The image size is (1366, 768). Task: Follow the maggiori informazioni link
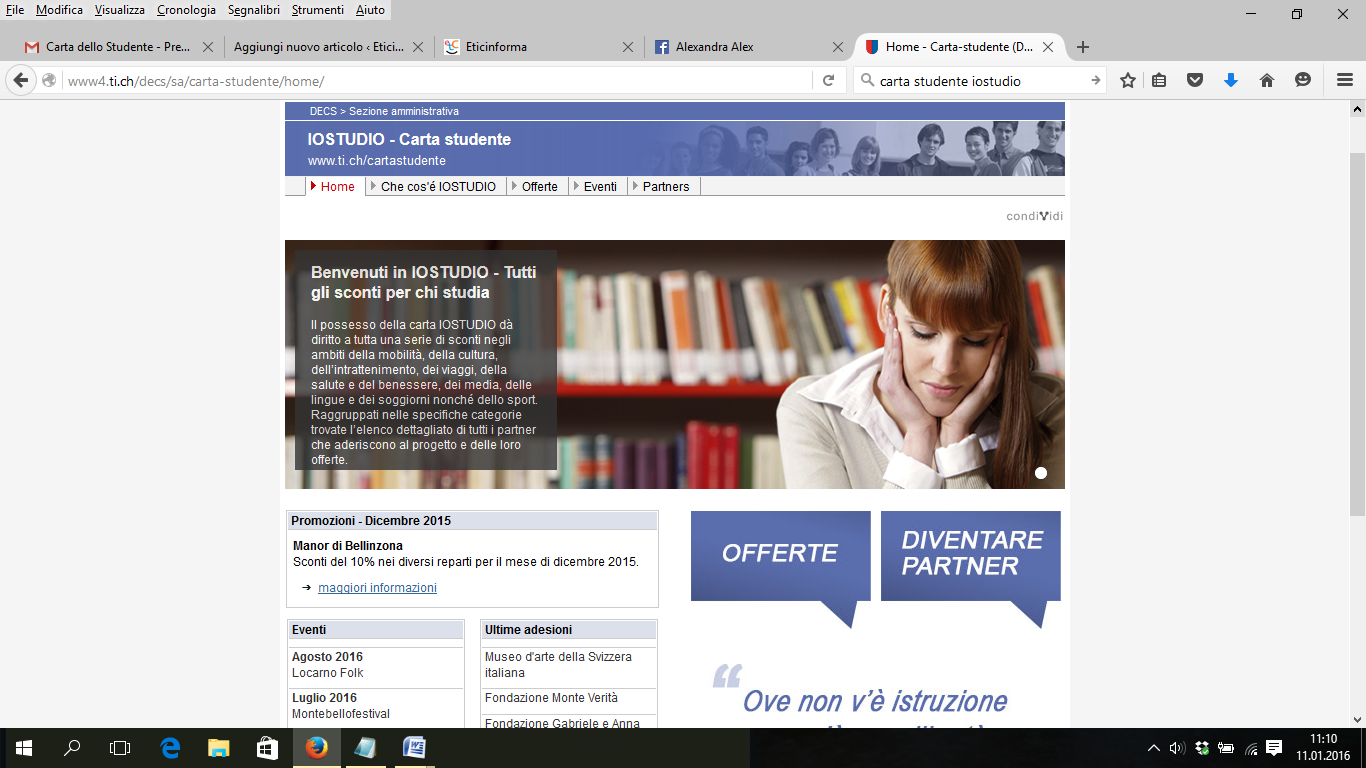pyautogui.click(x=377, y=588)
